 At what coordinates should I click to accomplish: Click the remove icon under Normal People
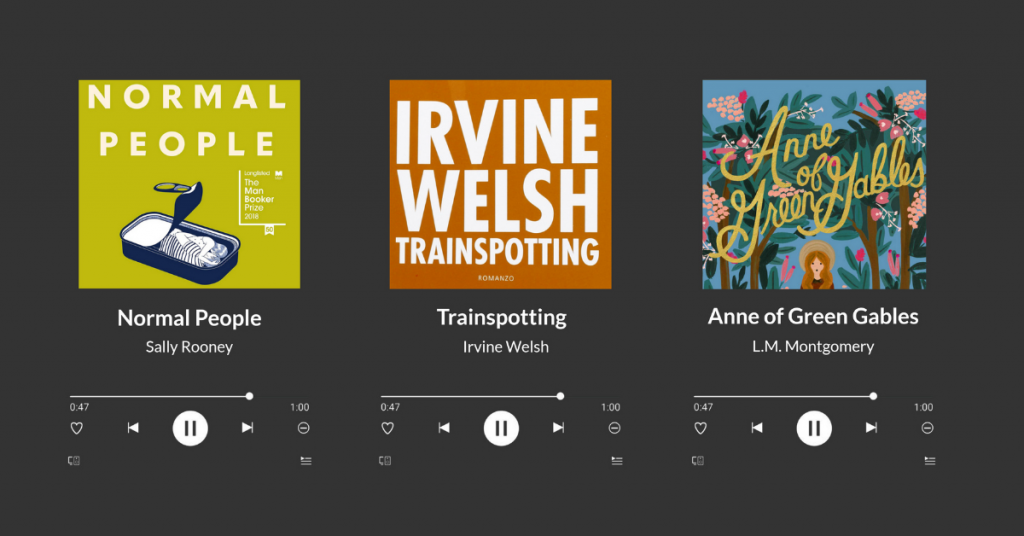tap(303, 428)
